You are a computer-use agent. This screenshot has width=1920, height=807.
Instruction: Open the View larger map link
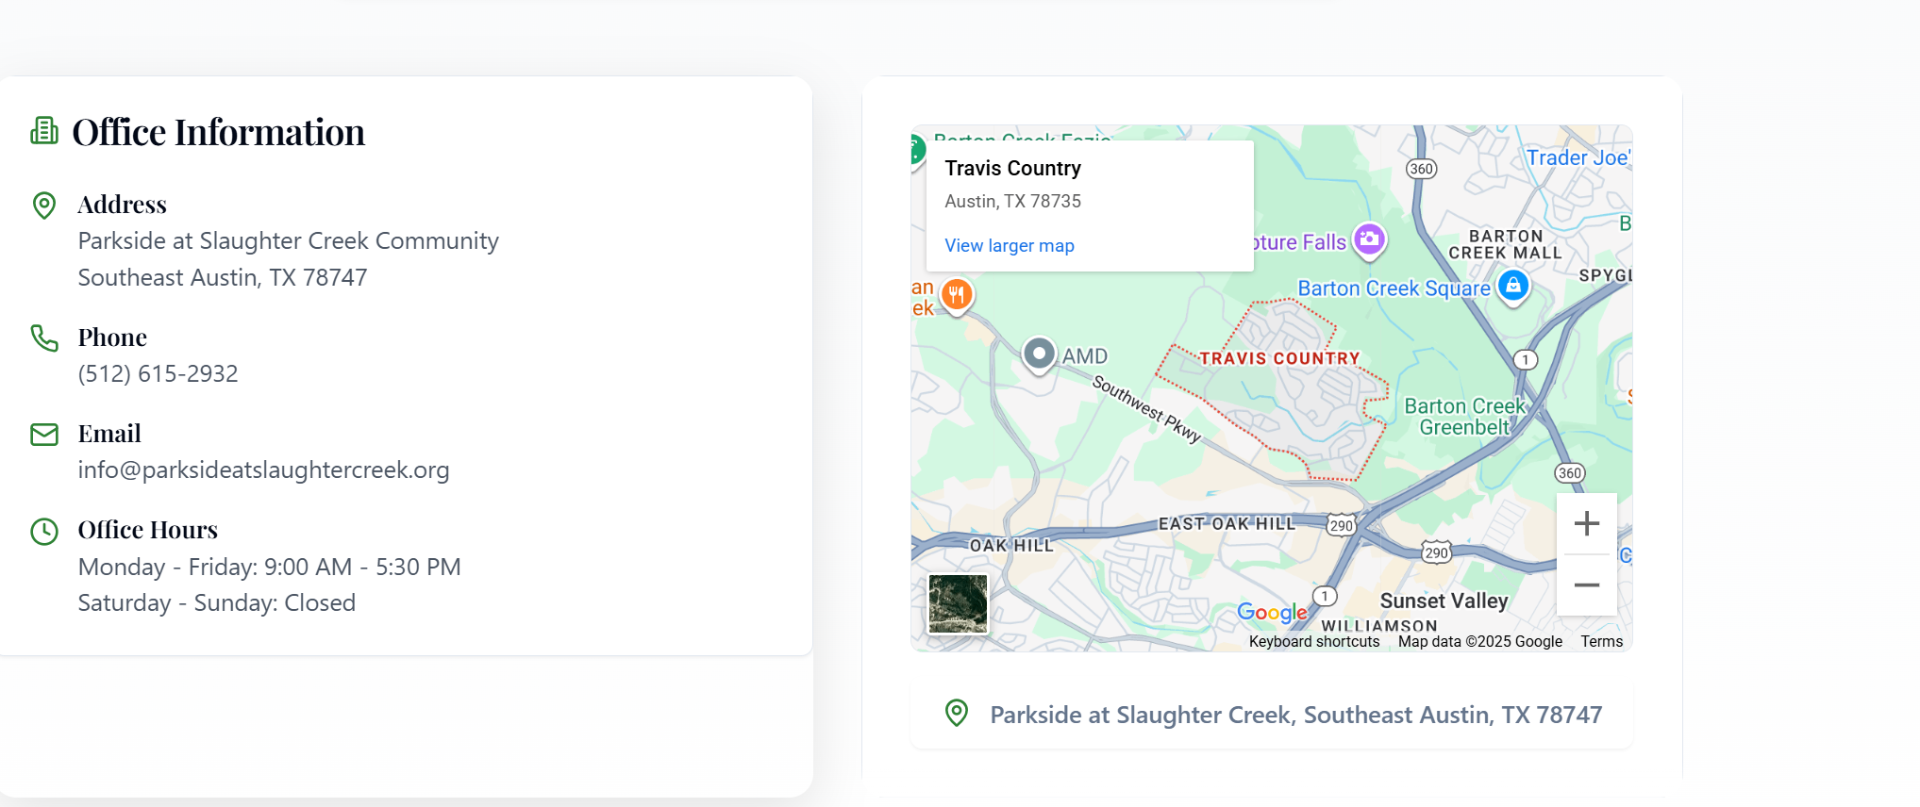1009,246
